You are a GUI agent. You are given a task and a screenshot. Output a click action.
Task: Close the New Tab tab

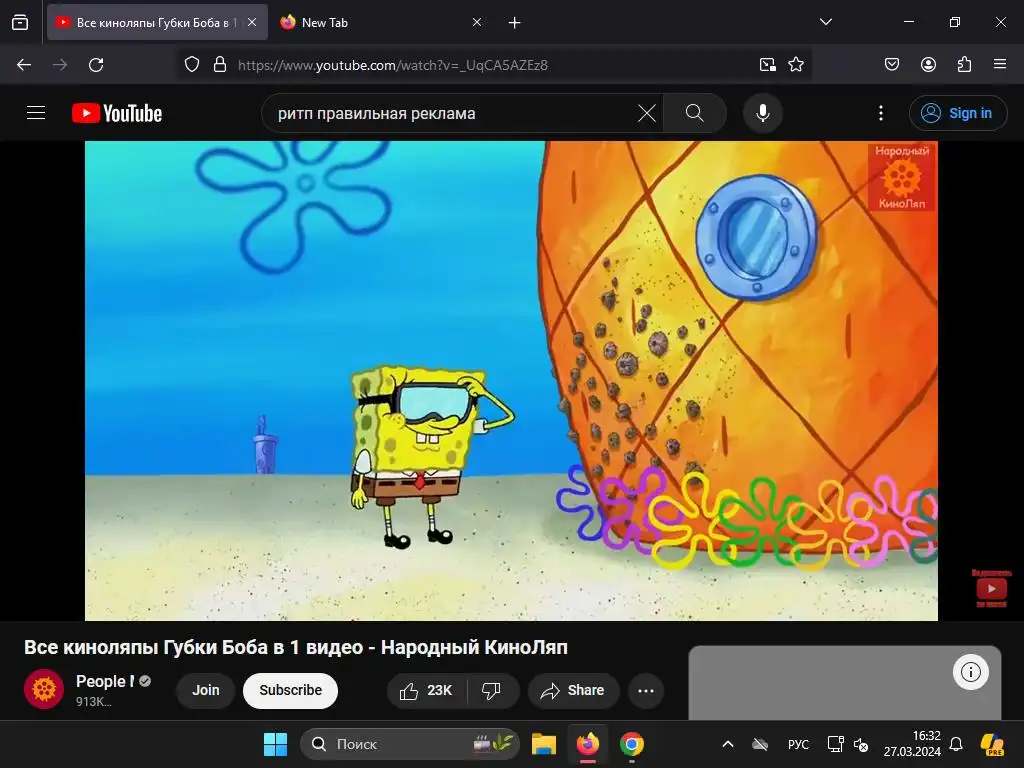pos(477,23)
